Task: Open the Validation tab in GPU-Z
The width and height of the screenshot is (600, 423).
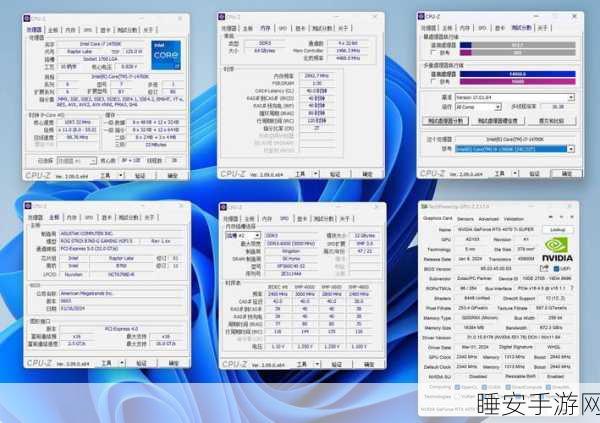Action: pos(514,219)
